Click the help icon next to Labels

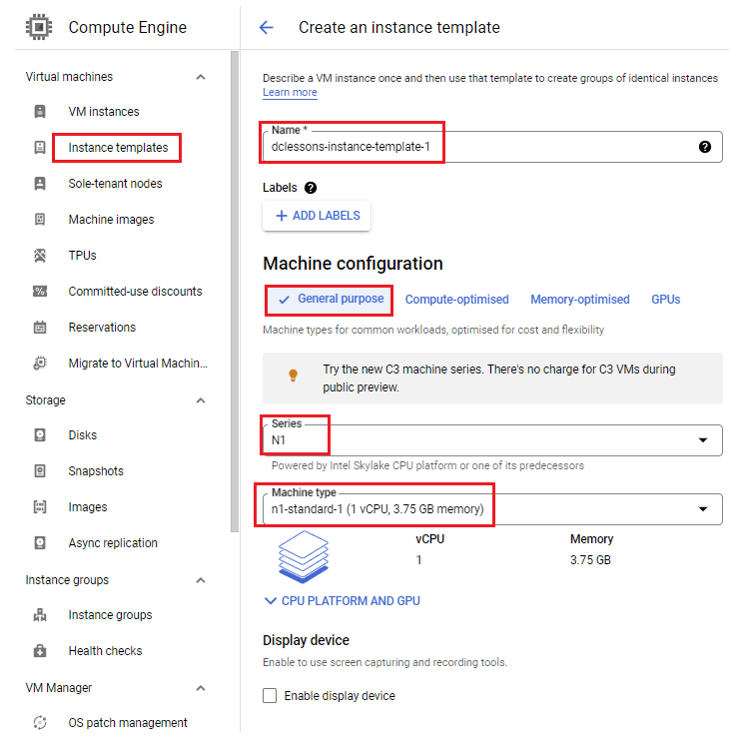tap(311, 188)
